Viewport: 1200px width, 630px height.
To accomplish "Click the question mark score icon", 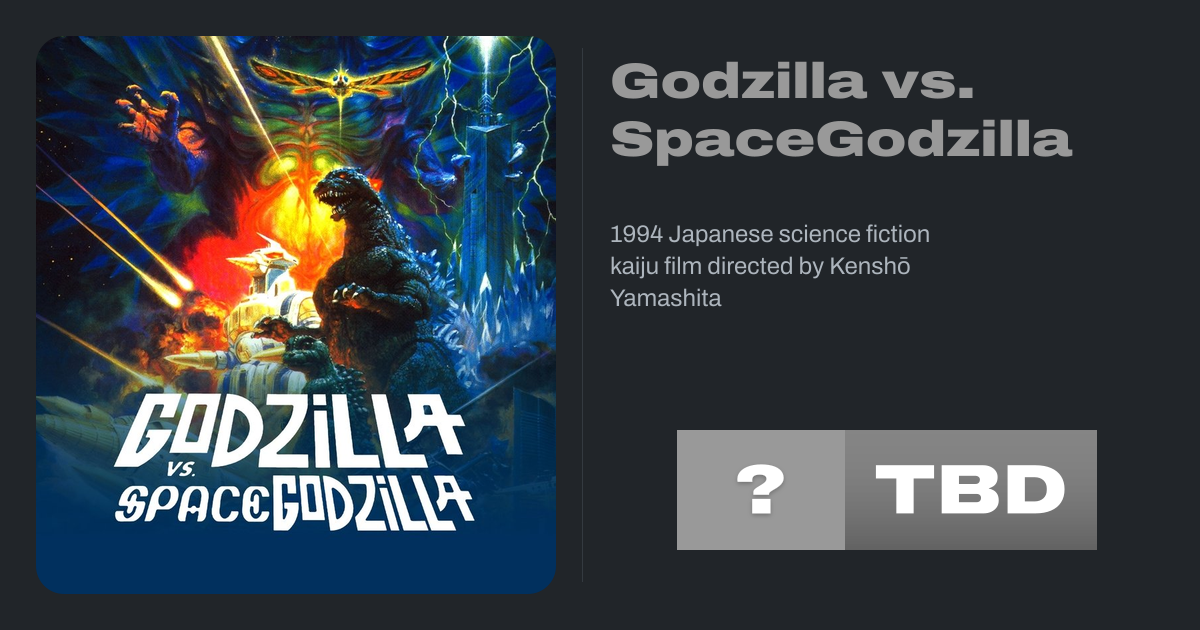I will (x=760, y=490).
